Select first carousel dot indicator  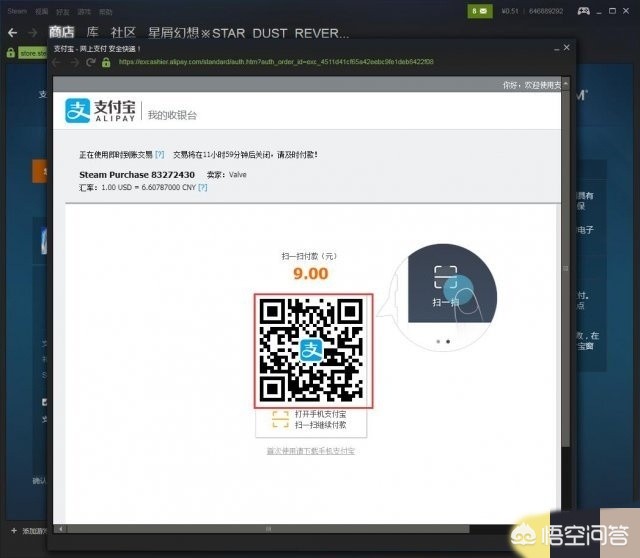point(438,341)
